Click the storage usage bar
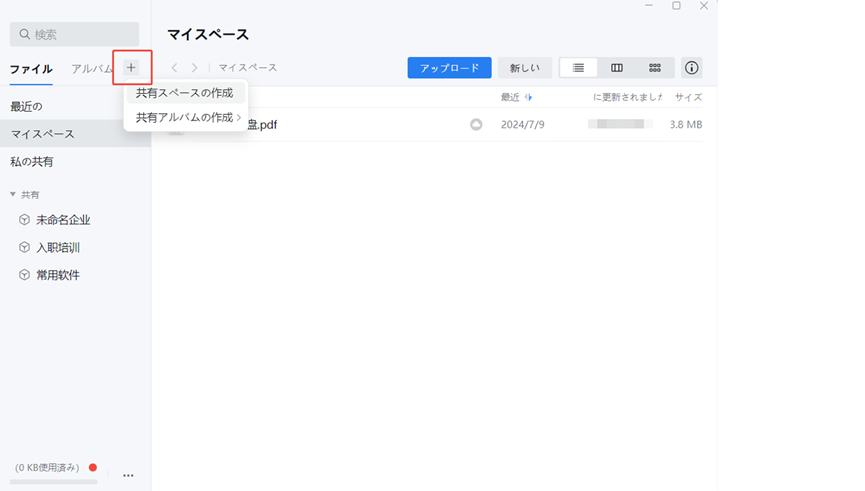 pos(53,481)
